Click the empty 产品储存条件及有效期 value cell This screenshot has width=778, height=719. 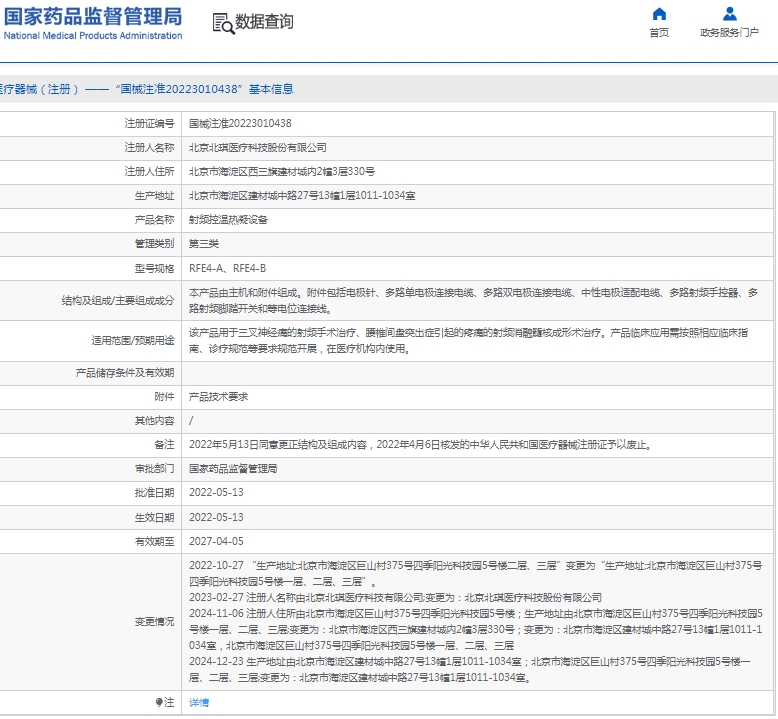pyautogui.click(x=477, y=373)
